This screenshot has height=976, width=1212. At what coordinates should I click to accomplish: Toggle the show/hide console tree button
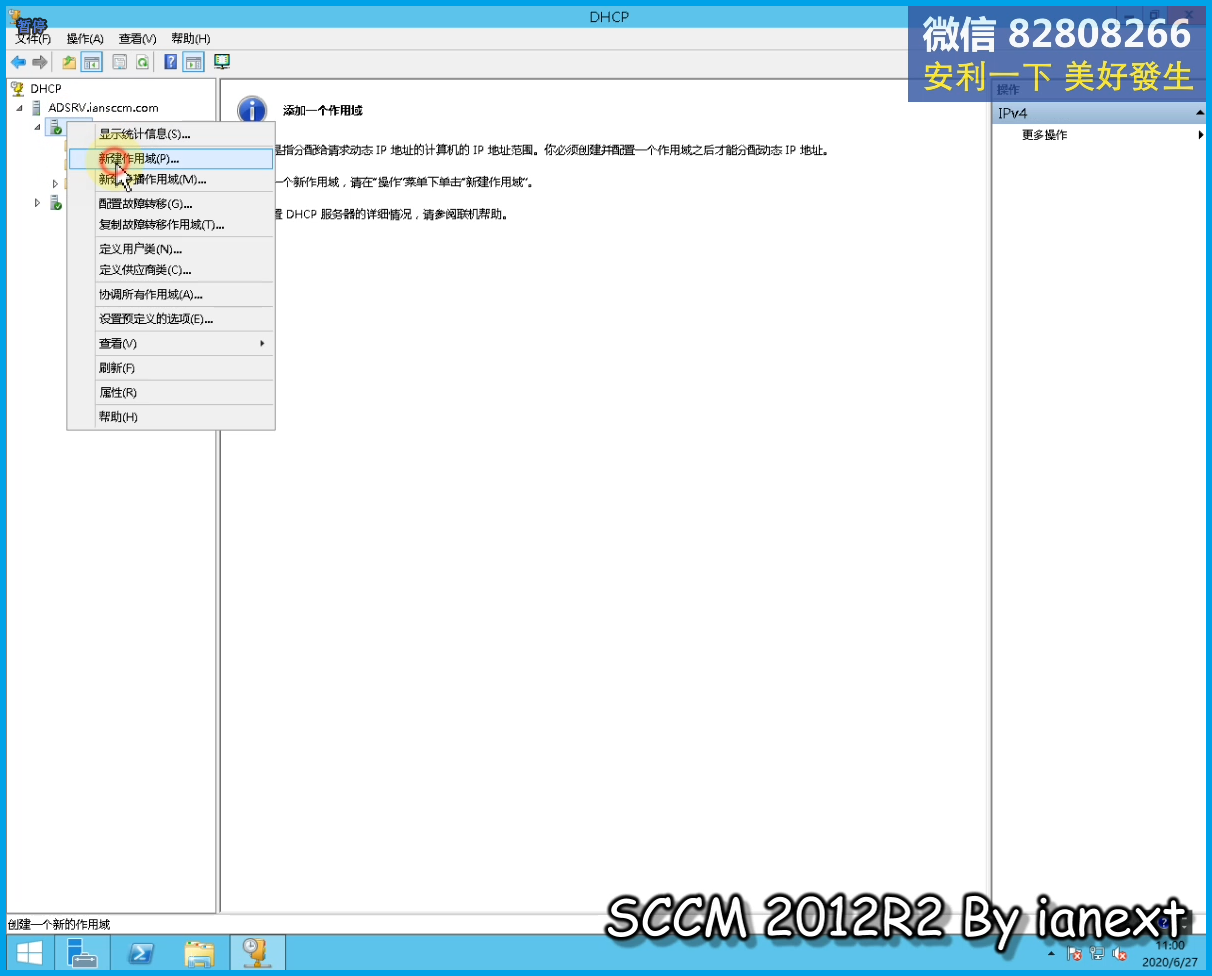[92, 62]
